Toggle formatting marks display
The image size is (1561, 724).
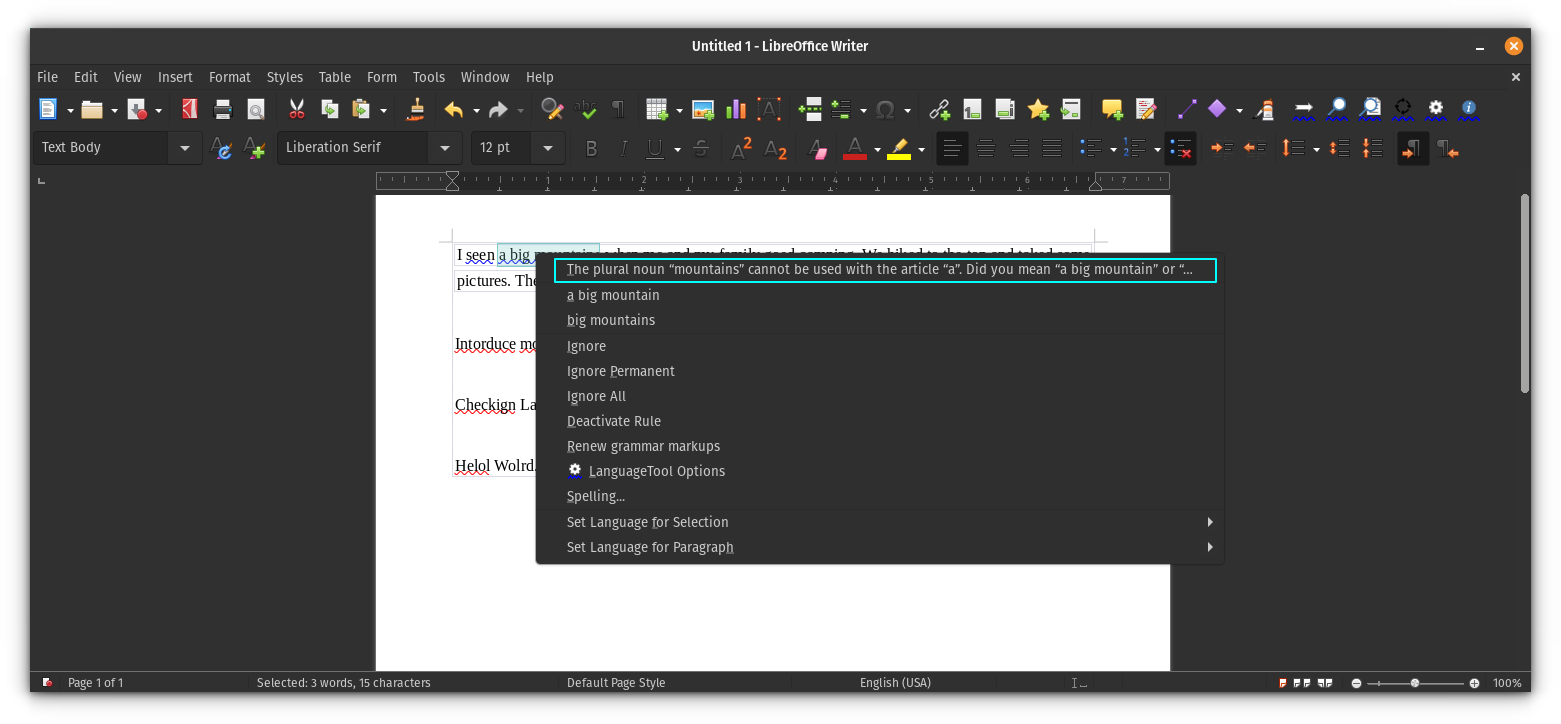(617, 109)
